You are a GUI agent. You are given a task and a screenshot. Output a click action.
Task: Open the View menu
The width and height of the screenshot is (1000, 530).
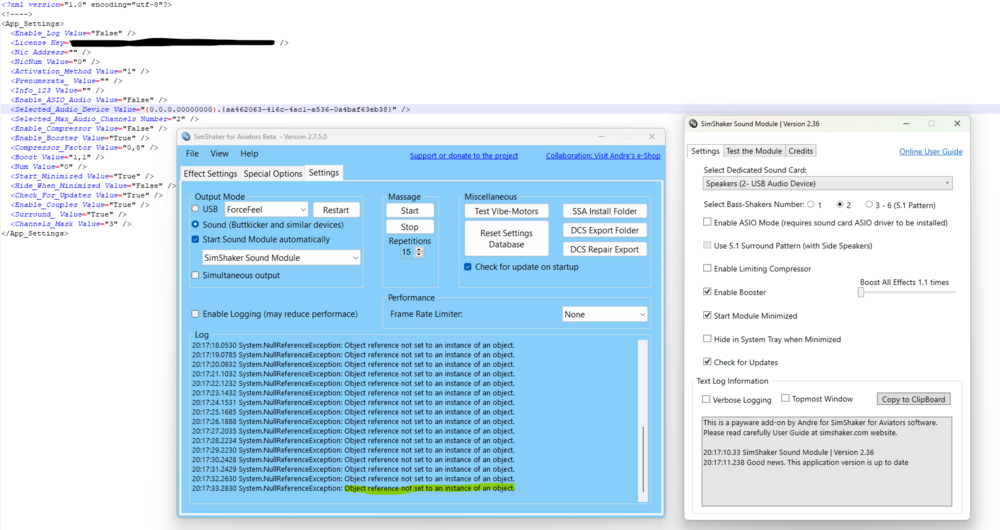[x=219, y=154]
